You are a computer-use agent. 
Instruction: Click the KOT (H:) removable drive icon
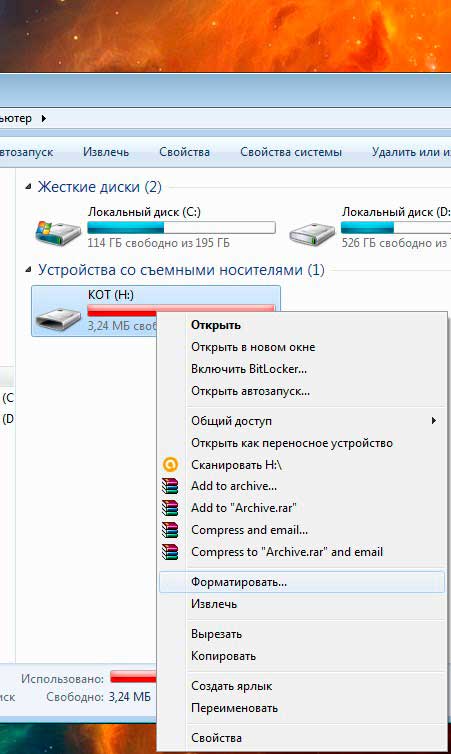59,317
